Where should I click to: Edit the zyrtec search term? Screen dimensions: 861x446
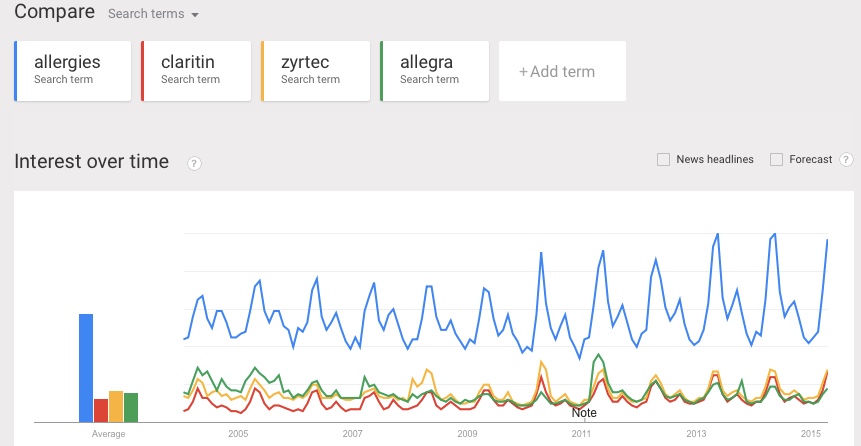(x=315, y=71)
